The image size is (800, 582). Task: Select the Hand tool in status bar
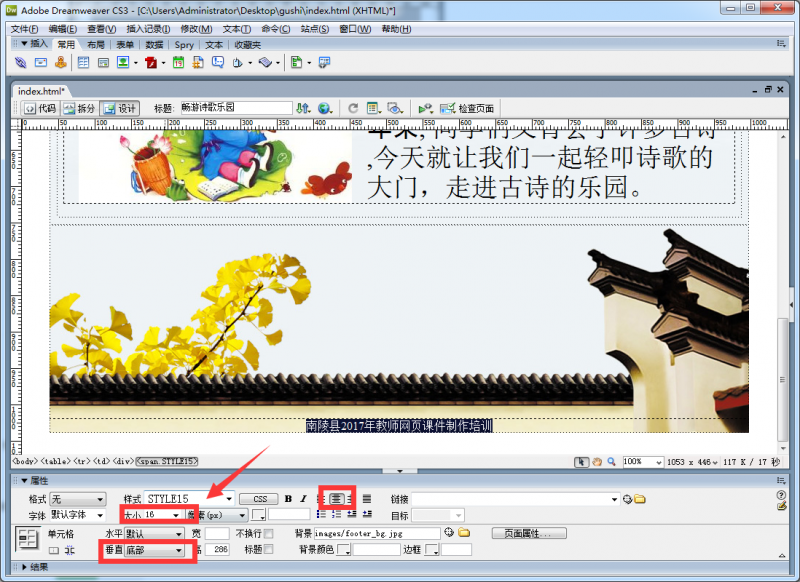click(596, 462)
